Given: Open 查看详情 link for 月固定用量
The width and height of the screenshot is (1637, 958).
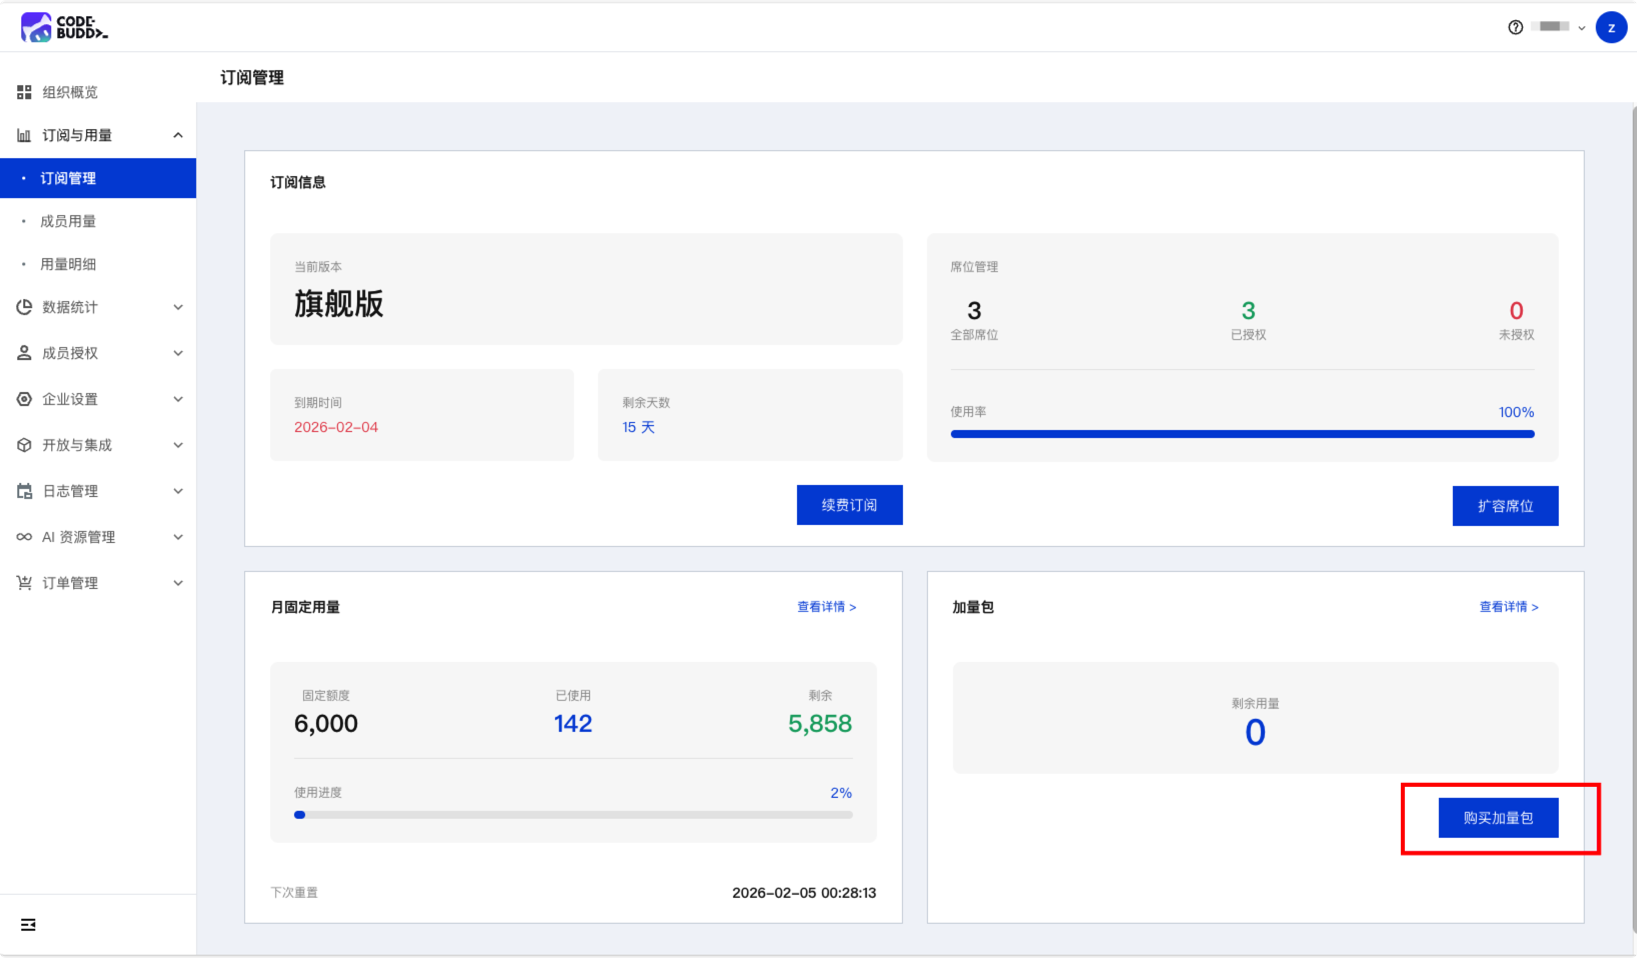Looking at the screenshot, I should [x=826, y=607].
